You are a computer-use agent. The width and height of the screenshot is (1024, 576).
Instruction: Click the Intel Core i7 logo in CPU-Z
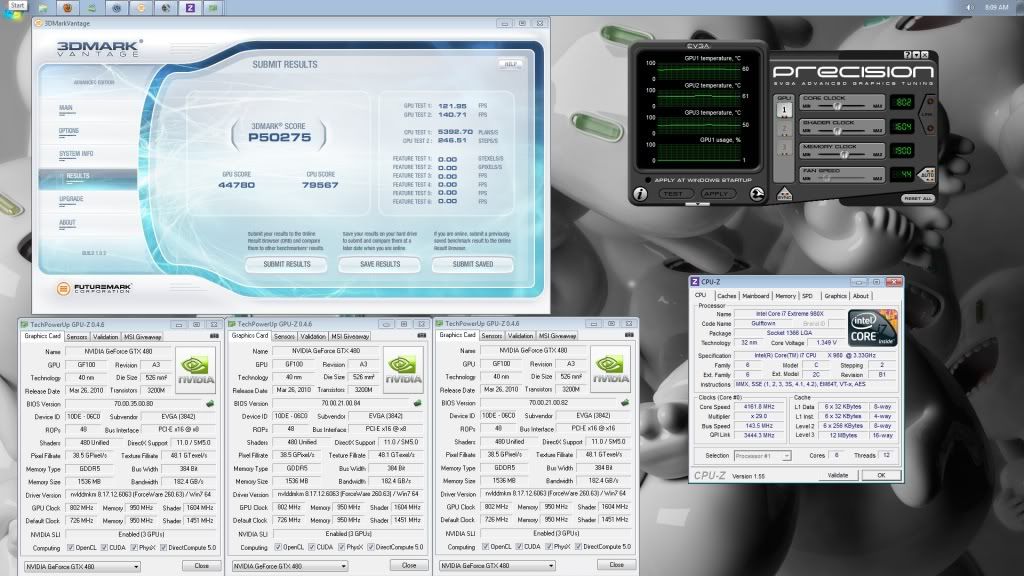[871, 329]
